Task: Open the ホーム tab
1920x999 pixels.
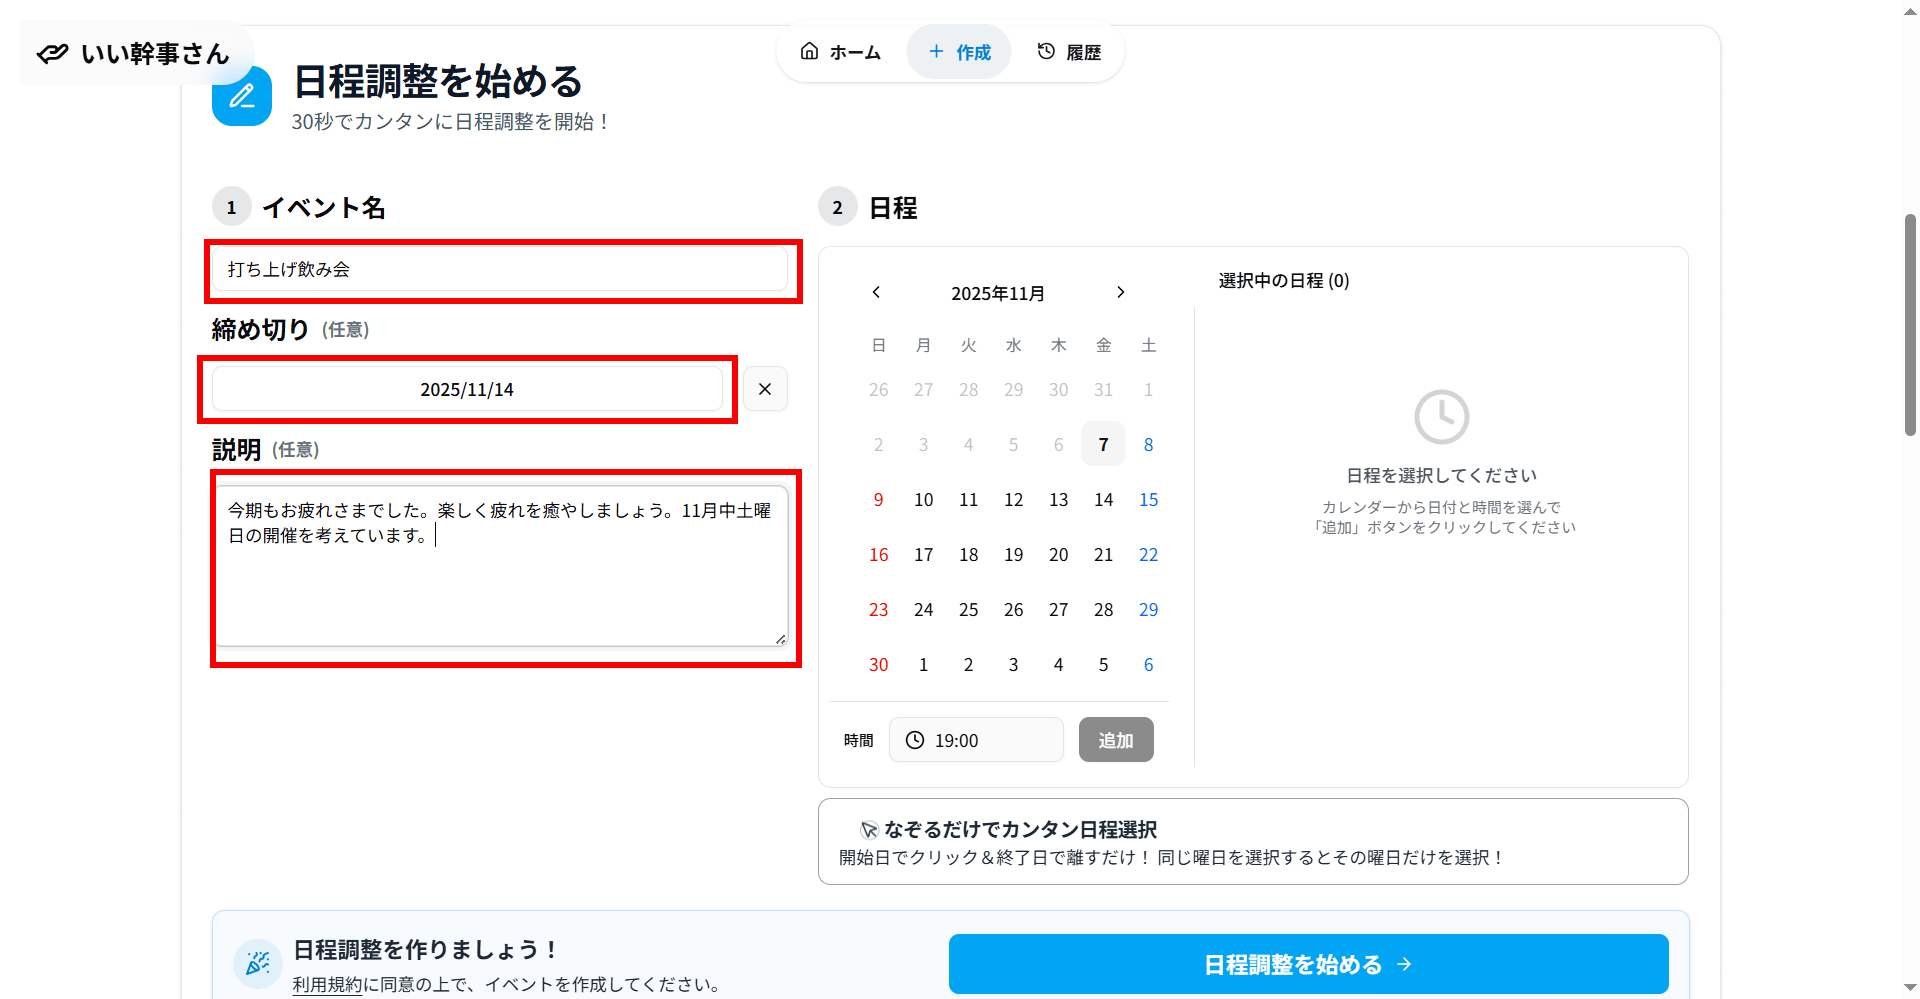Action: (x=841, y=52)
